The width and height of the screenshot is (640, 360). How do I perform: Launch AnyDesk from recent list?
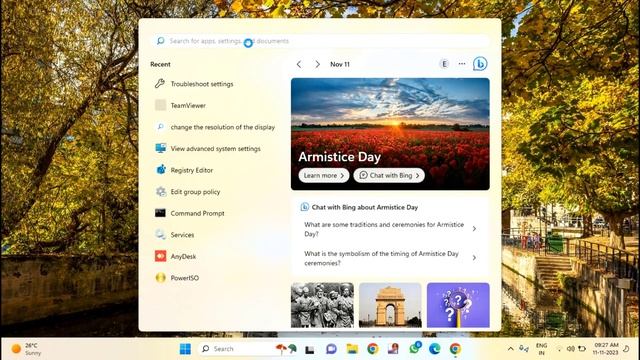click(176, 256)
